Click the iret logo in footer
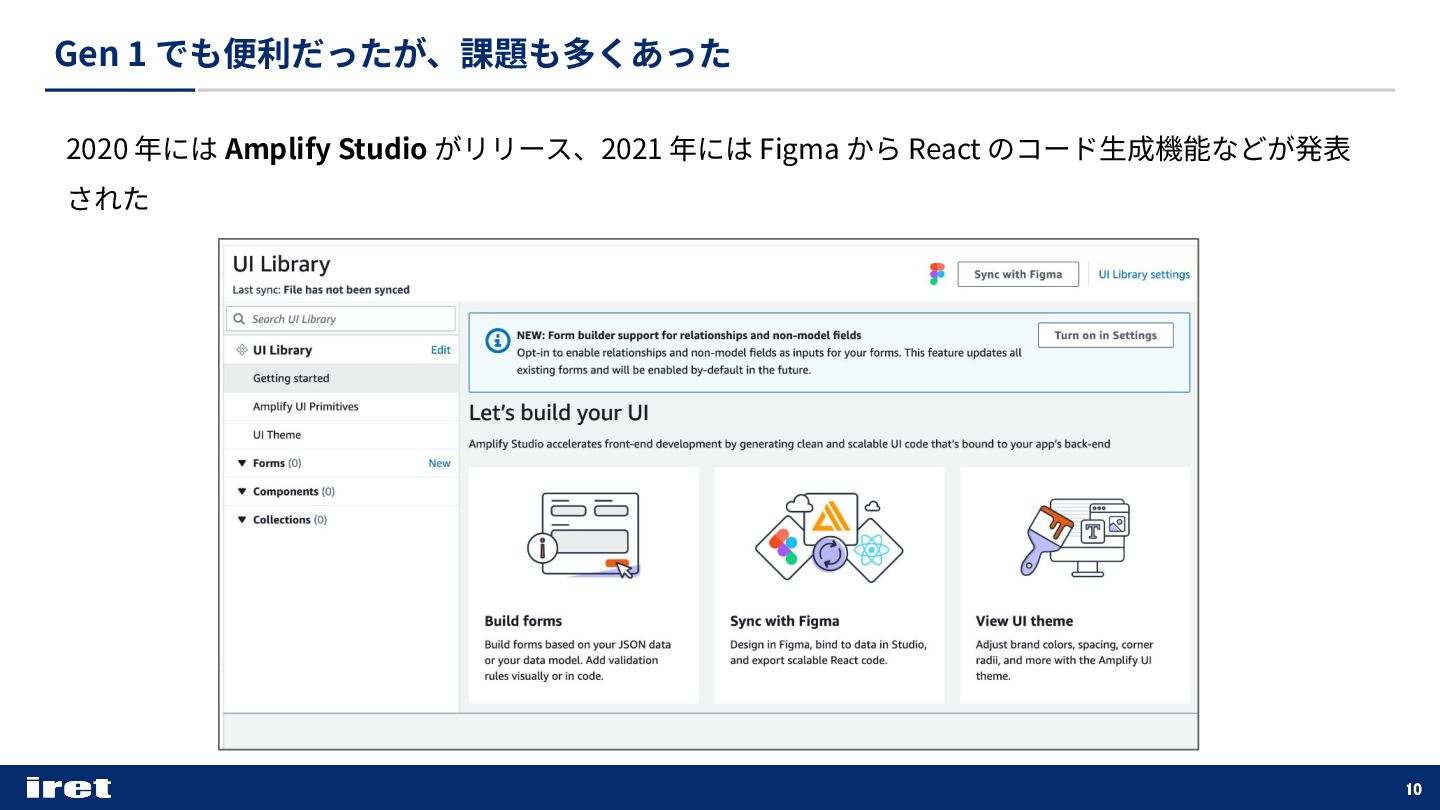The height and width of the screenshot is (810, 1440). coord(69,788)
